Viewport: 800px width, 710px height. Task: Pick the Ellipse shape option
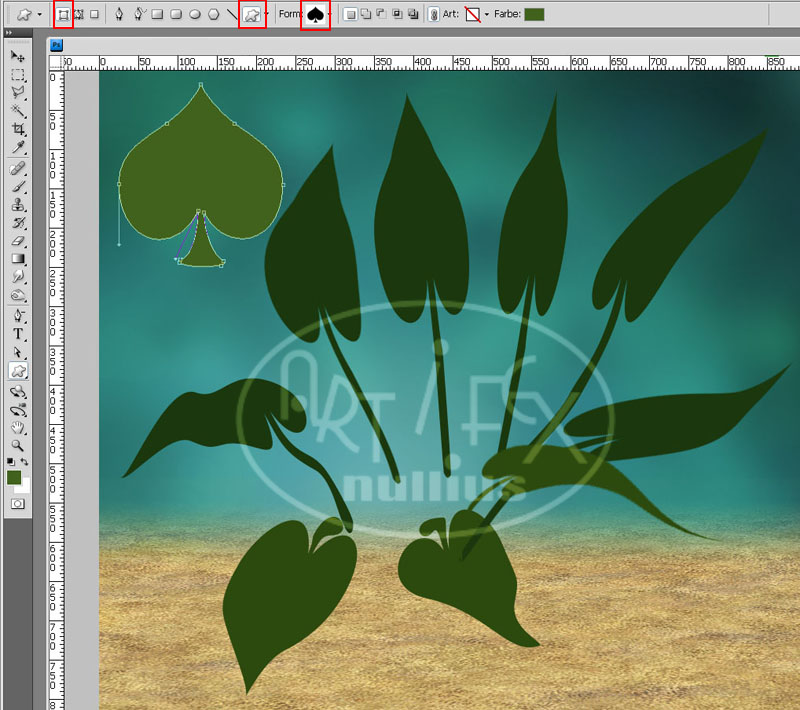pyautogui.click(x=195, y=14)
